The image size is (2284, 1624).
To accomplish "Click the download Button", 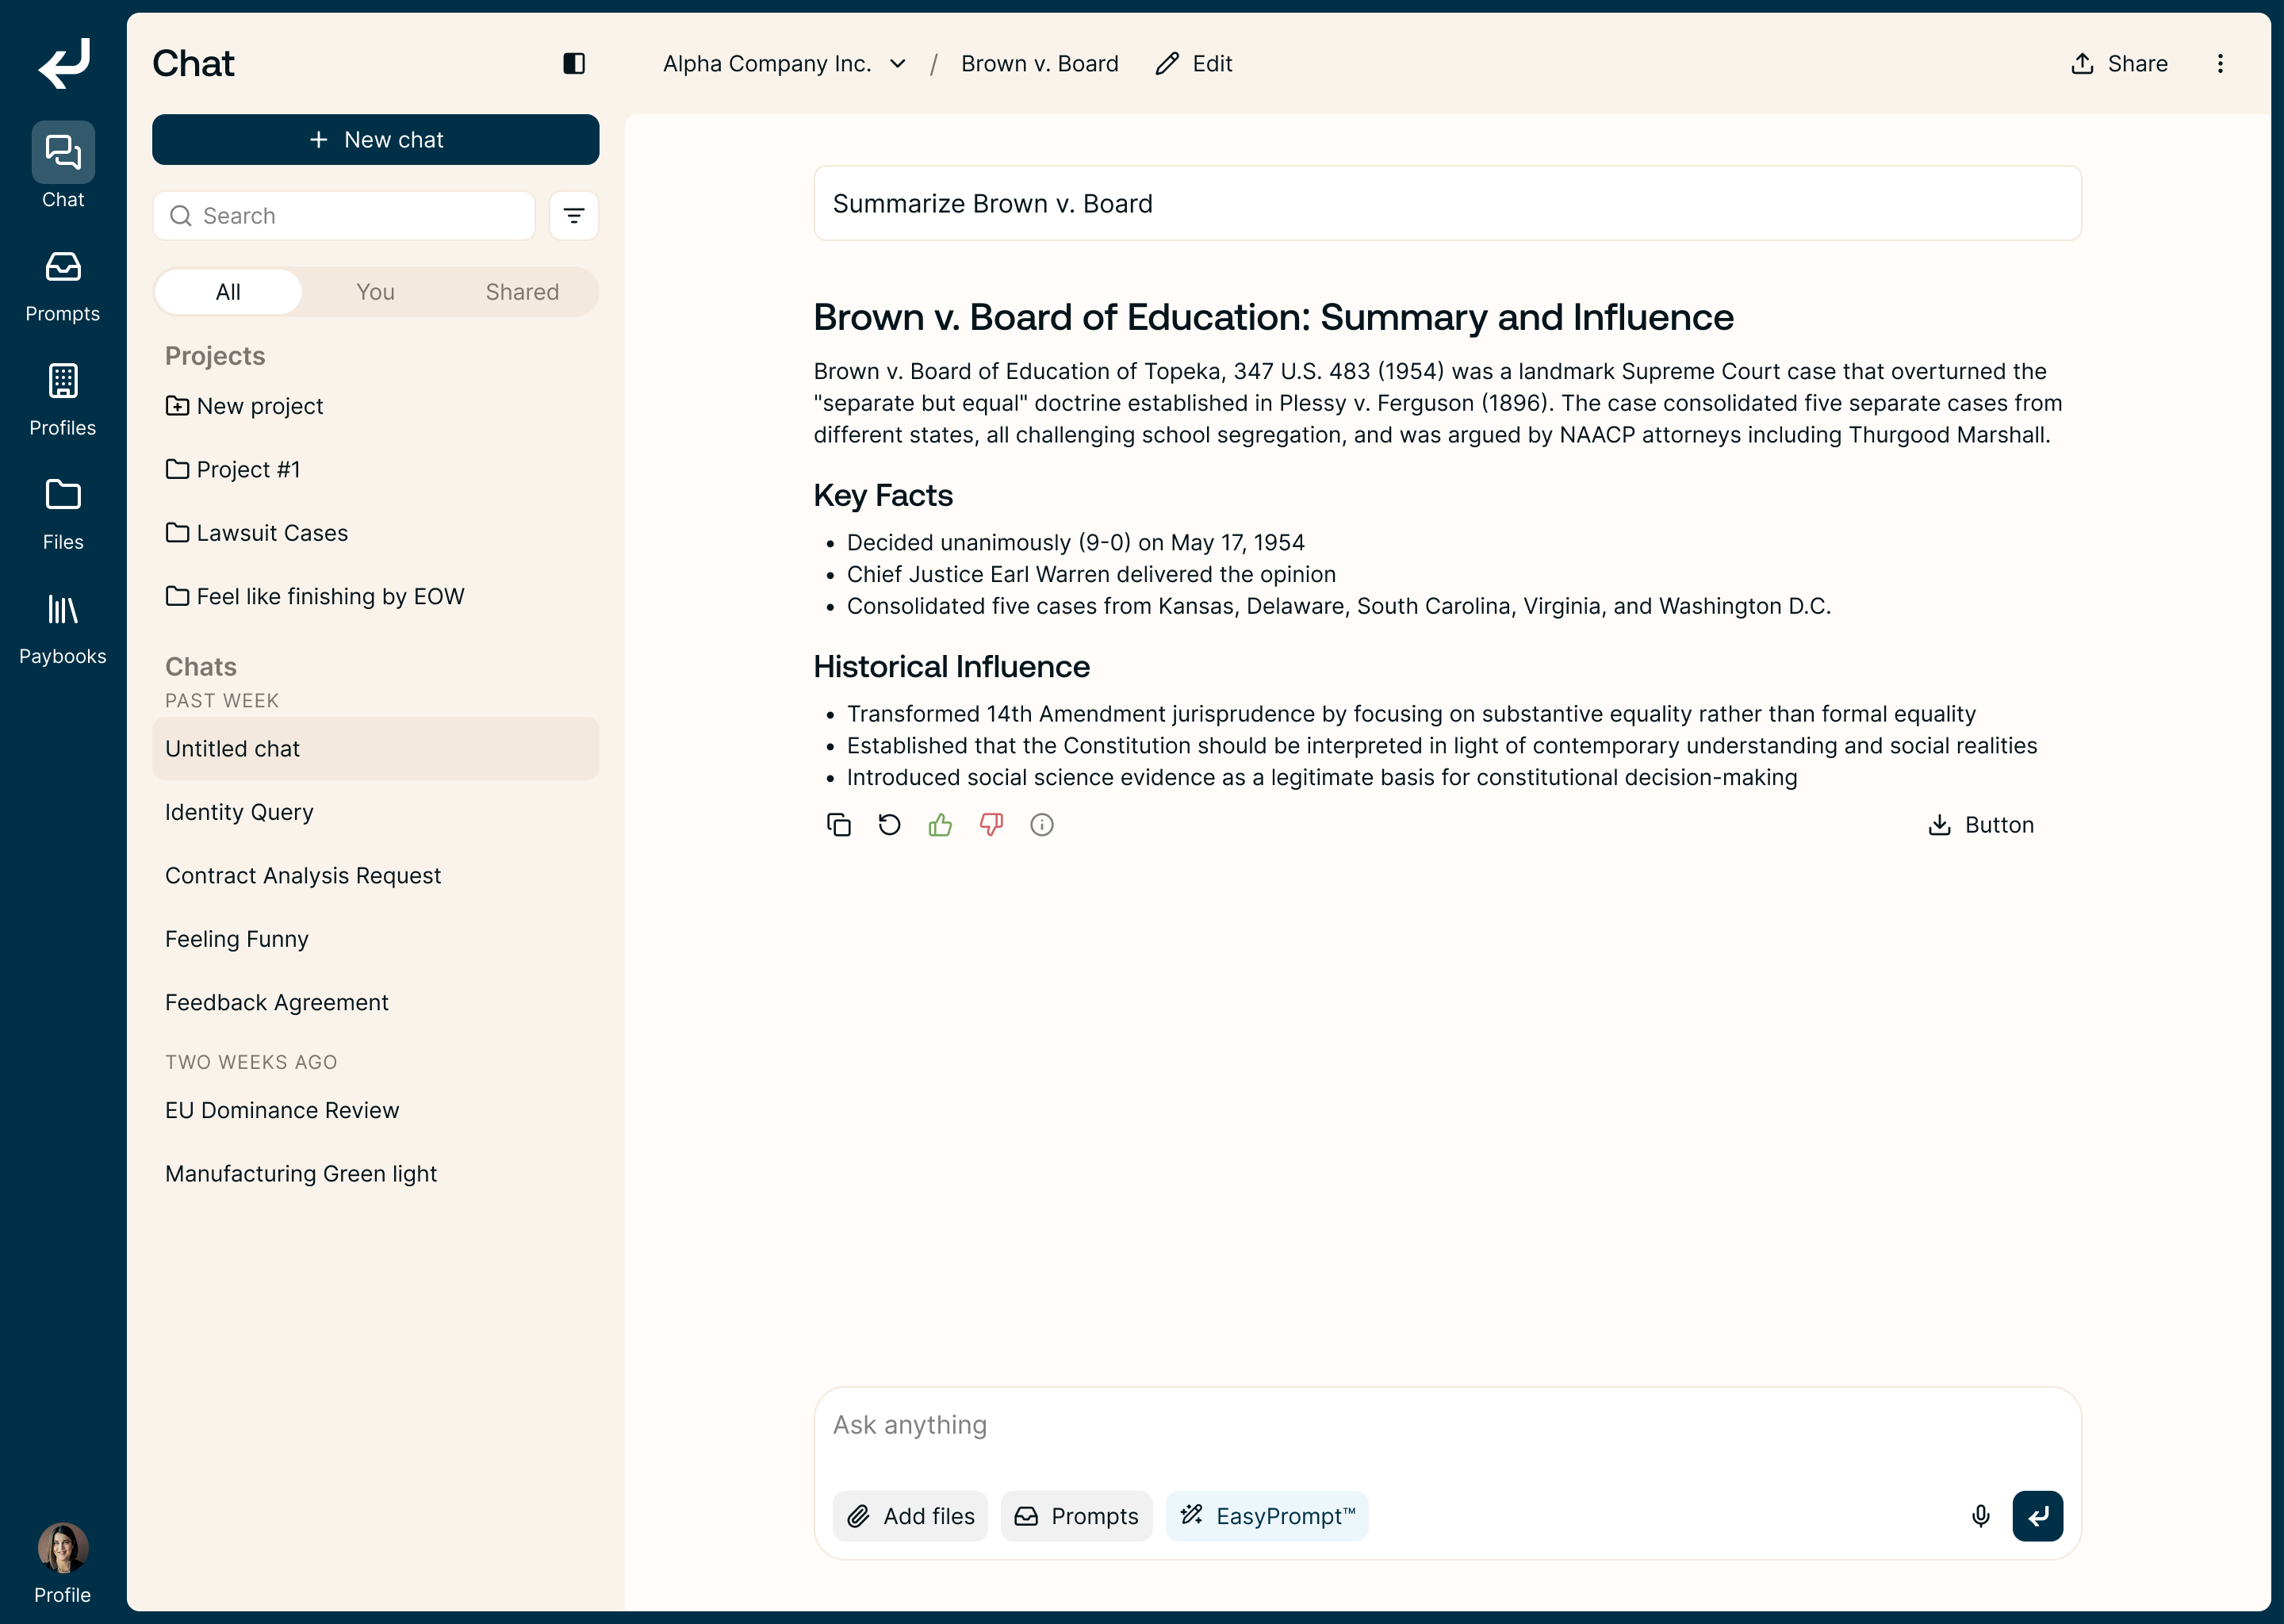I will point(1980,825).
